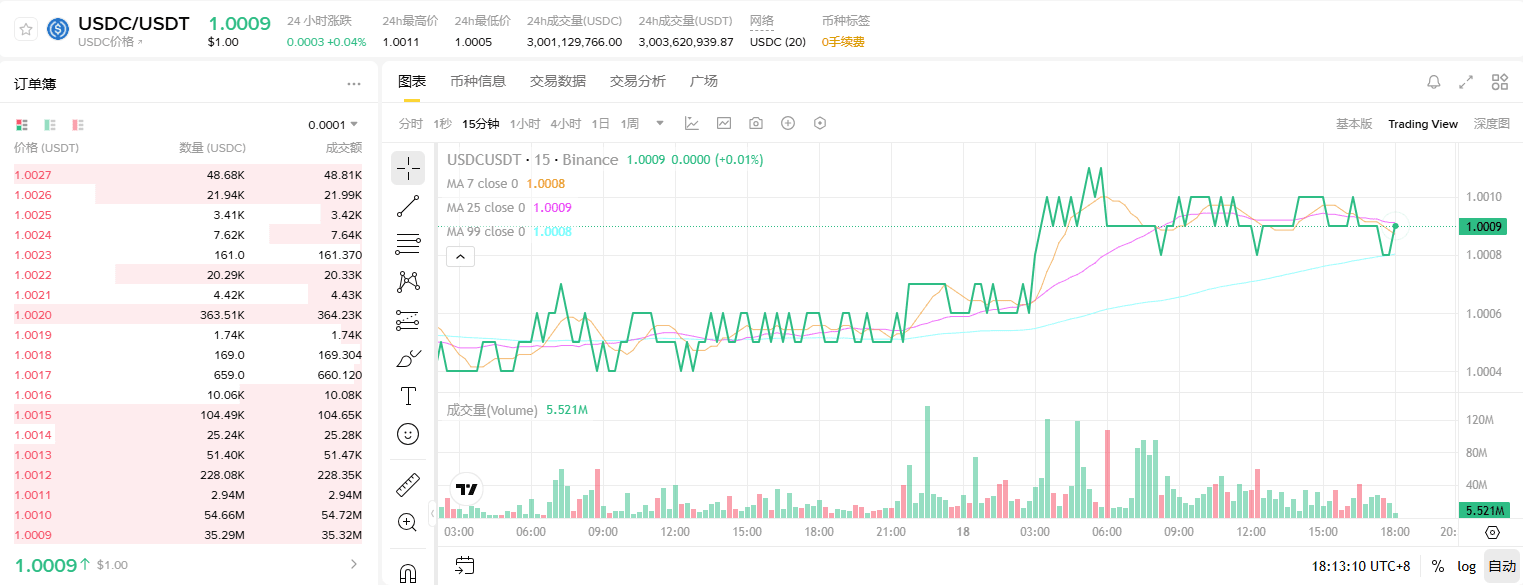
Task: Select the 4小时 interval
Action: coord(566,124)
